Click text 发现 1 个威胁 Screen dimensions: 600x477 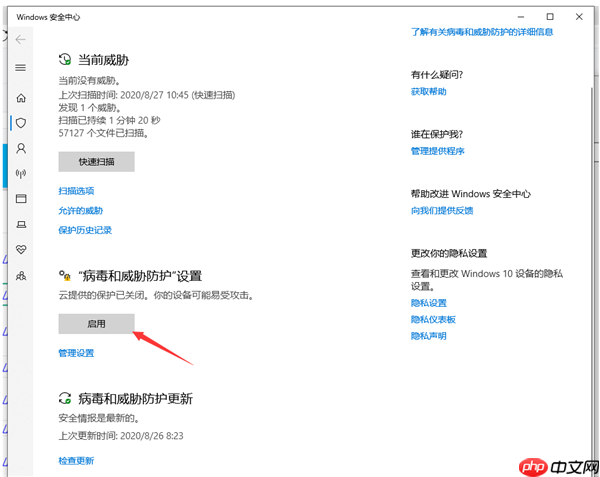pos(90,108)
